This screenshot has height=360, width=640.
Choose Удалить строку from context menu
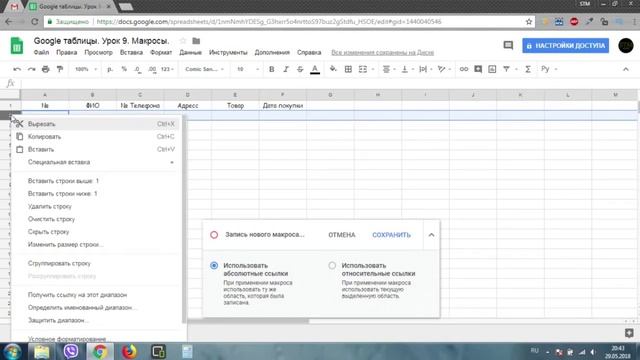tap(98, 207)
